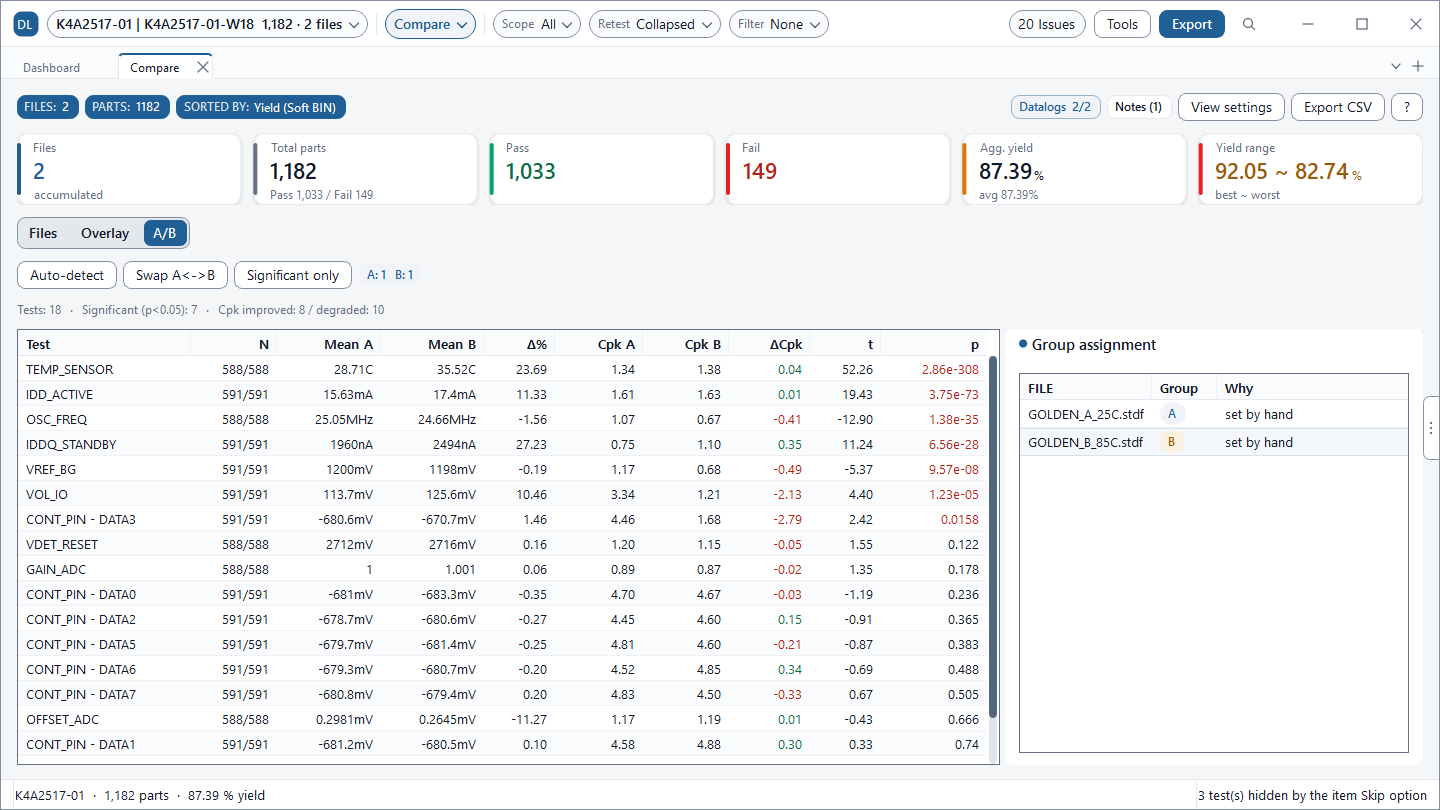The image size is (1440, 810).
Task: Open the Compare mode dropdown
Action: point(430,24)
